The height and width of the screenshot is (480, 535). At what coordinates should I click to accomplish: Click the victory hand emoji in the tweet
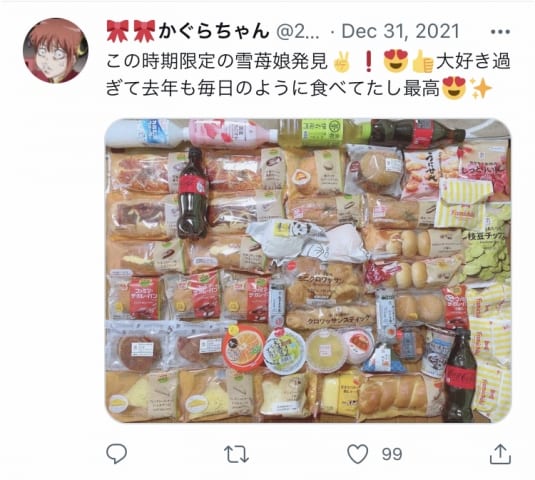341,62
